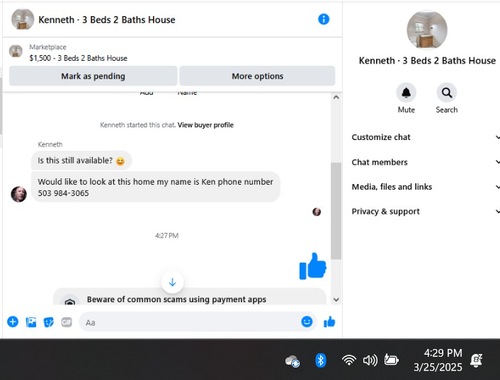This screenshot has width=500, height=380.
Task: Expand Media, files and links section
Action: coord(426,187)
